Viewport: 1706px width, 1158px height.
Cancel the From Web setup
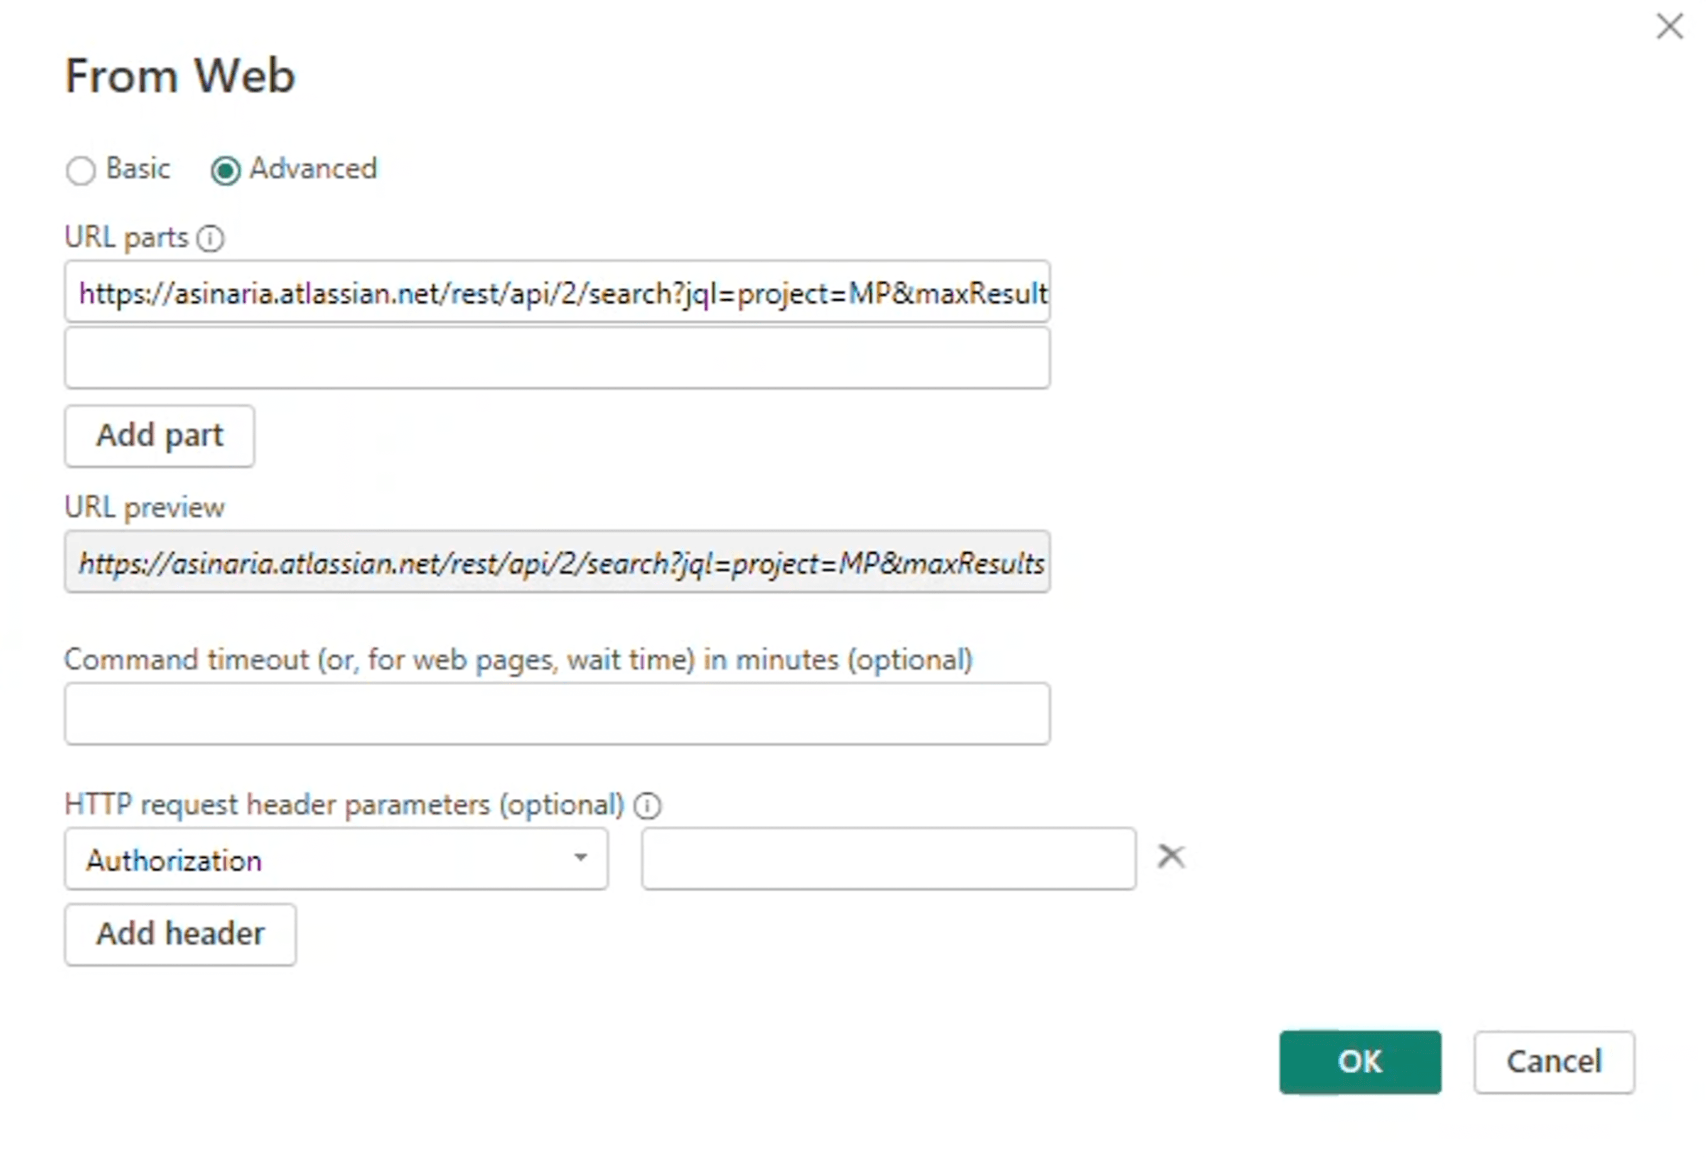1552,1062
